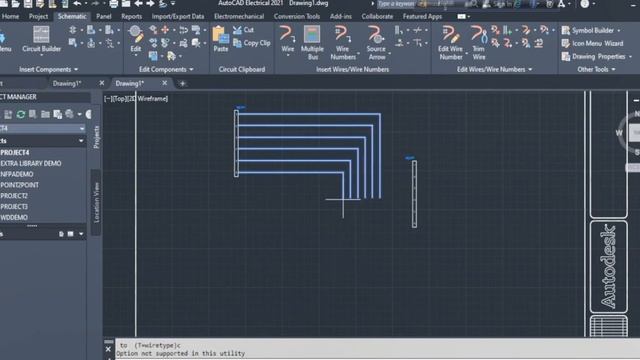The image size is (640, 360).
Task: Open the Circuit Builder dropdown arrow
Action: (41, 55)
